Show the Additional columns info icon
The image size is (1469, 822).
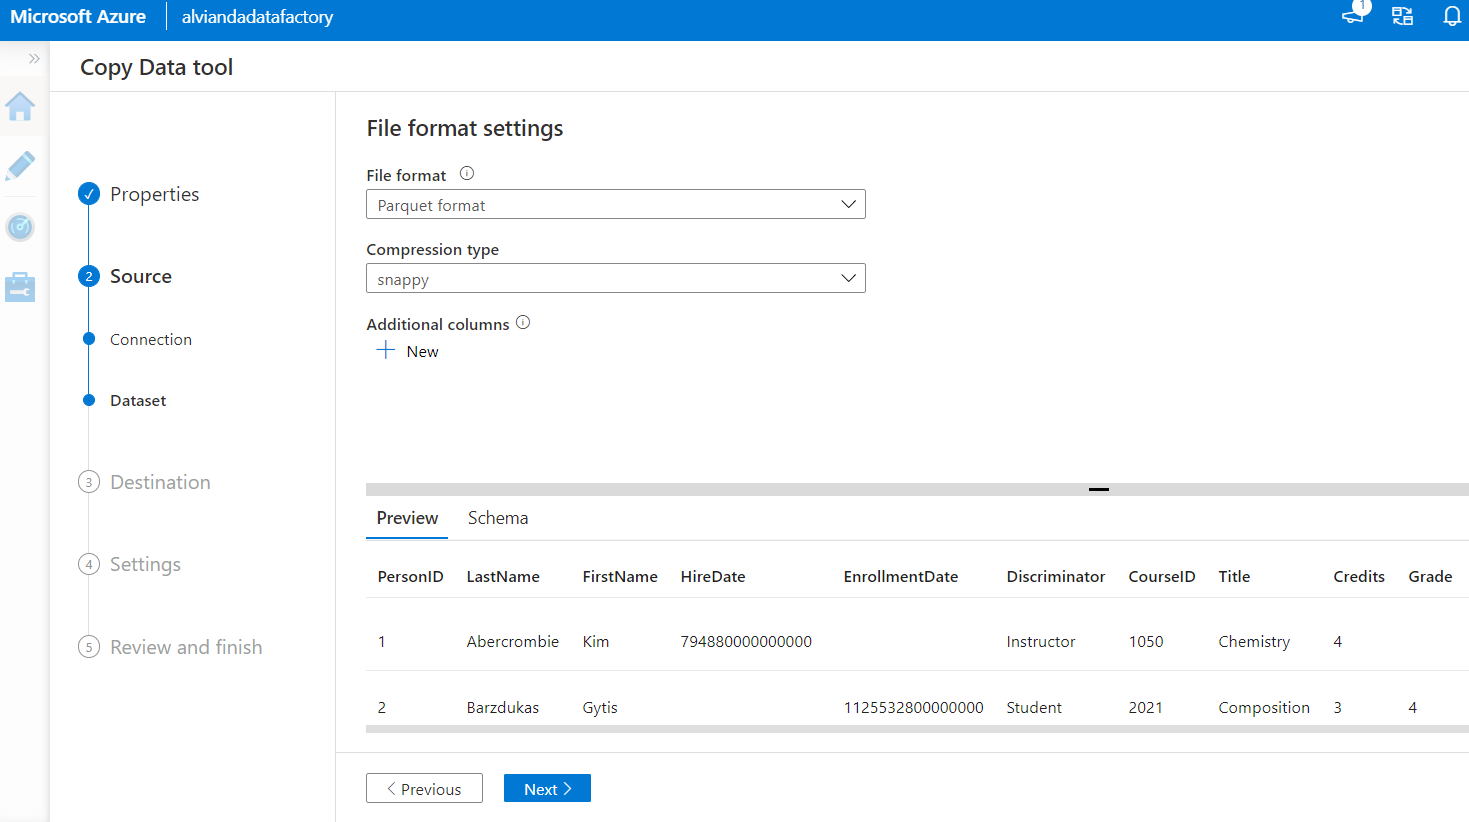coord(522,322)
